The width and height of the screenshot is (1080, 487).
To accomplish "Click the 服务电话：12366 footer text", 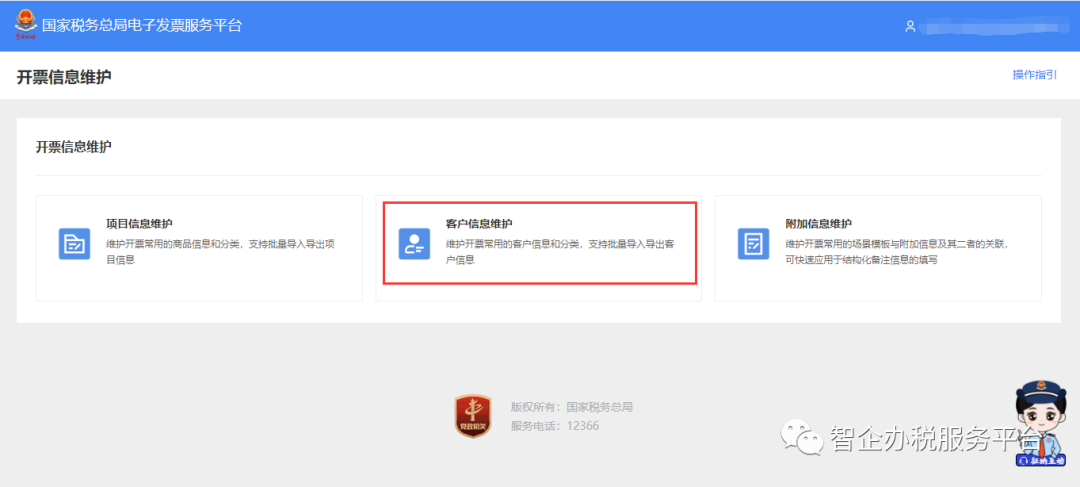I will click(555, 426).
